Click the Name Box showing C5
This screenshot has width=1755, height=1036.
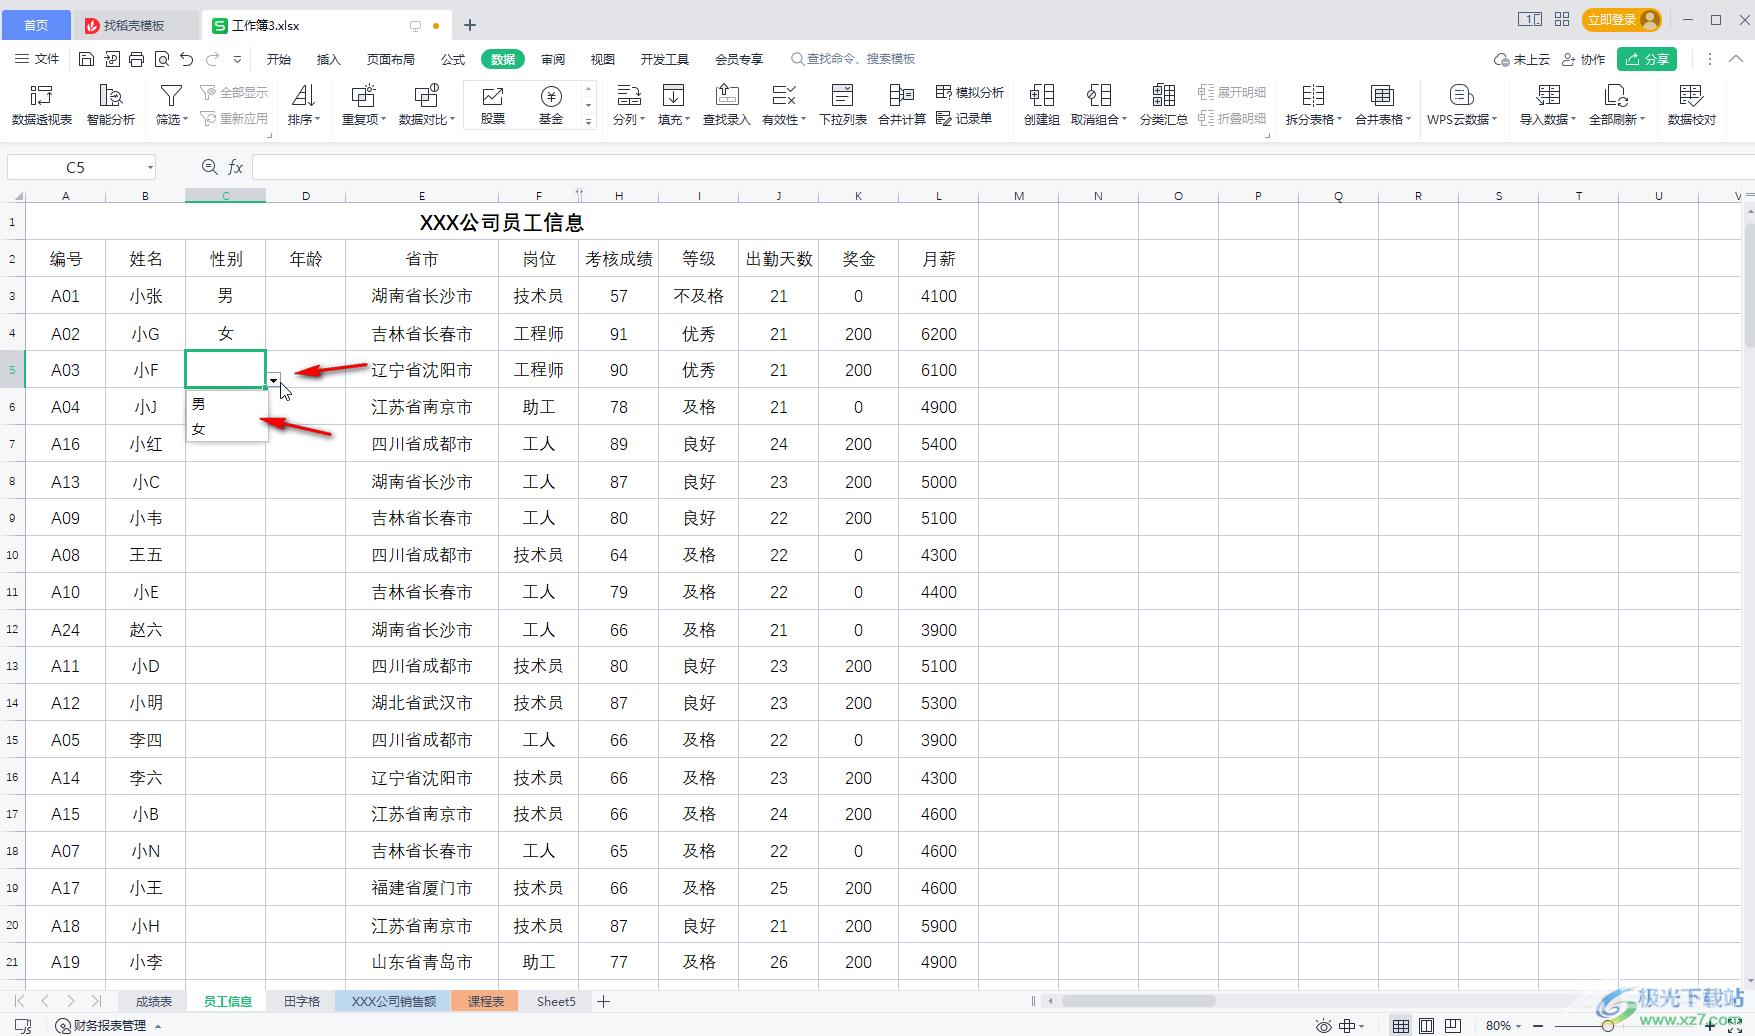coord(81,167)
